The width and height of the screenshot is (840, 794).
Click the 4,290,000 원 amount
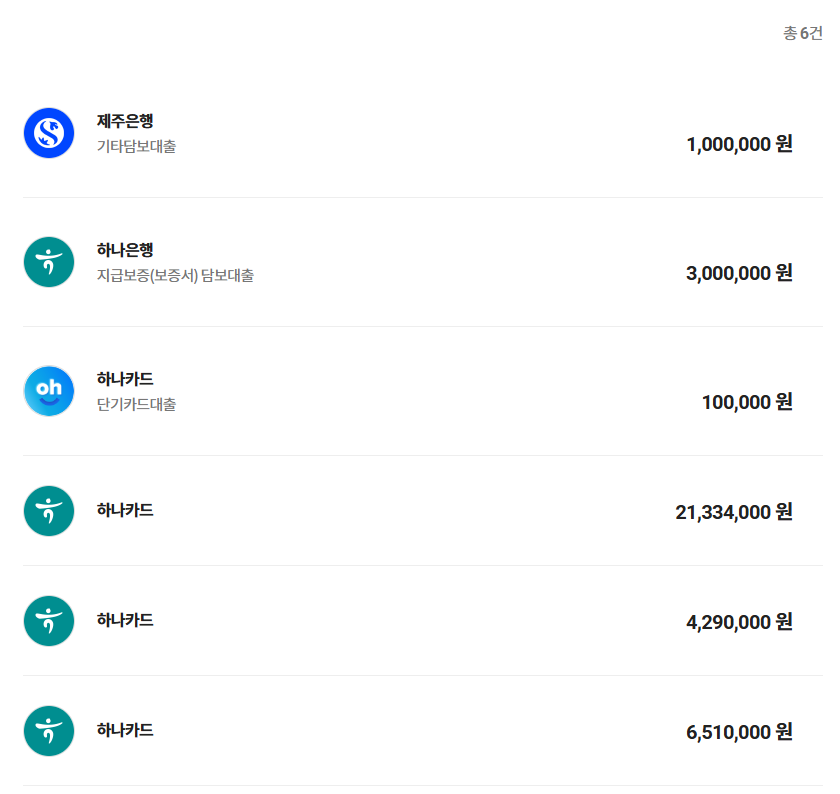[x=739, y=622]
